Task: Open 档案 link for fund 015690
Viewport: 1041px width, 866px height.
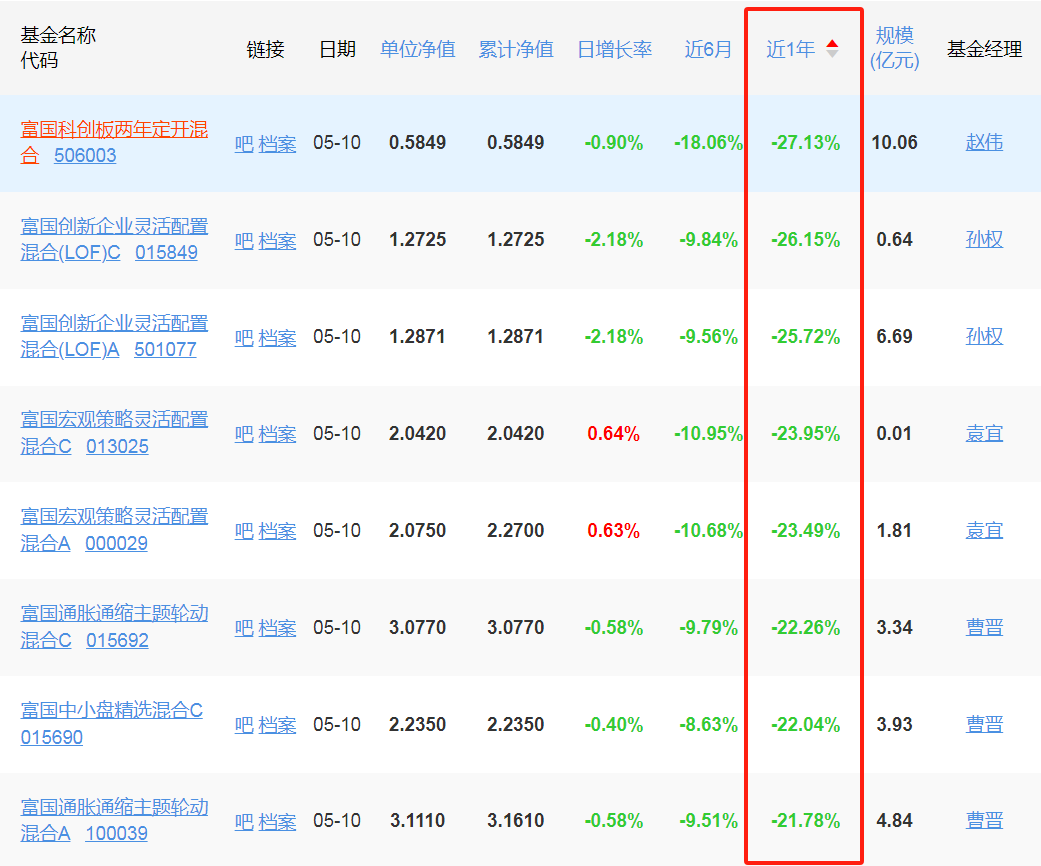Action: pyautogui.click(x=277, y=725)
